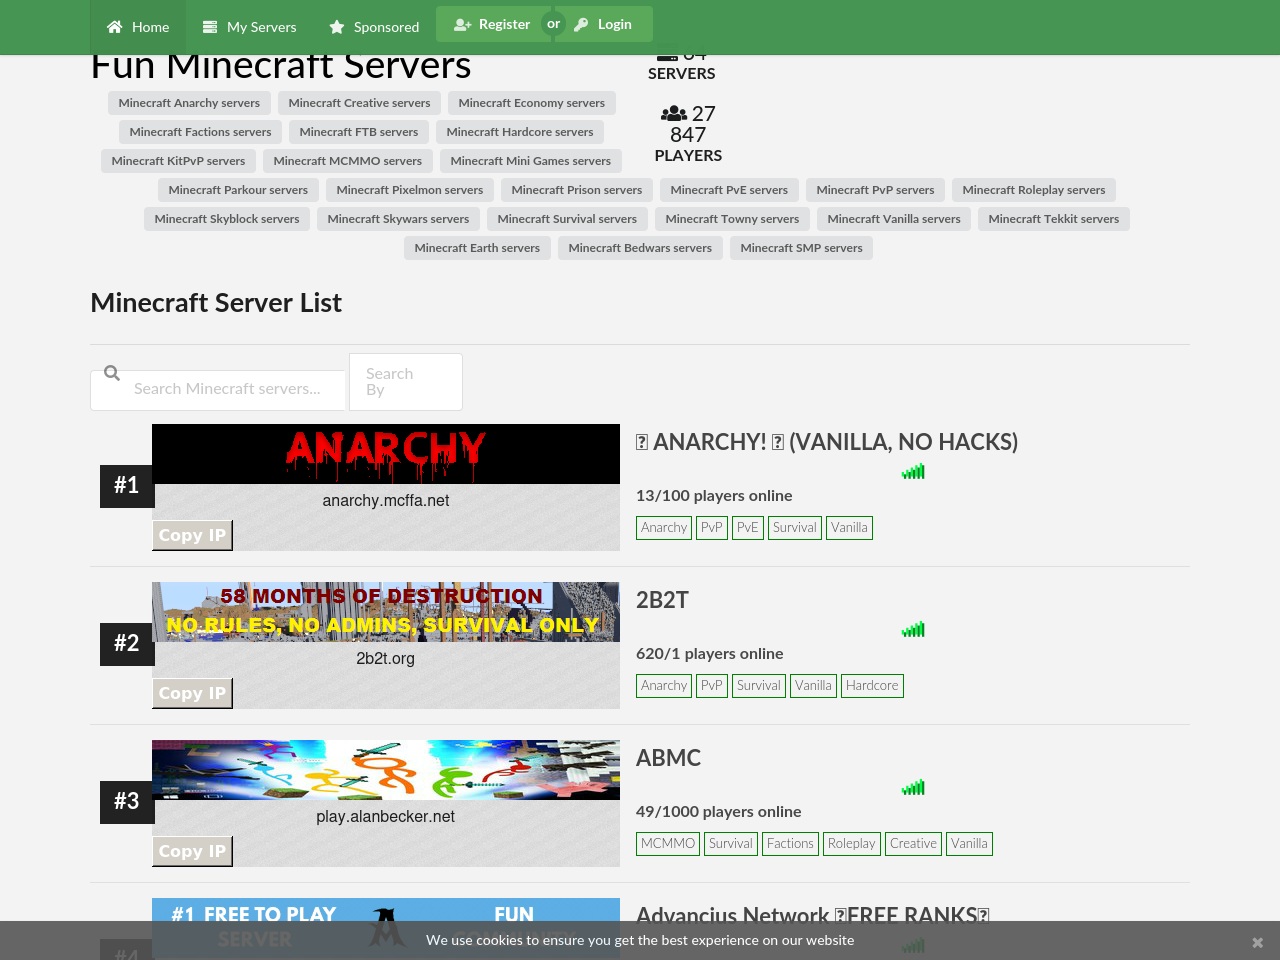Open Minecraft PvE servers category
Screen dimensions: 1280x960
pyautogui.click(x=729, y=190)
